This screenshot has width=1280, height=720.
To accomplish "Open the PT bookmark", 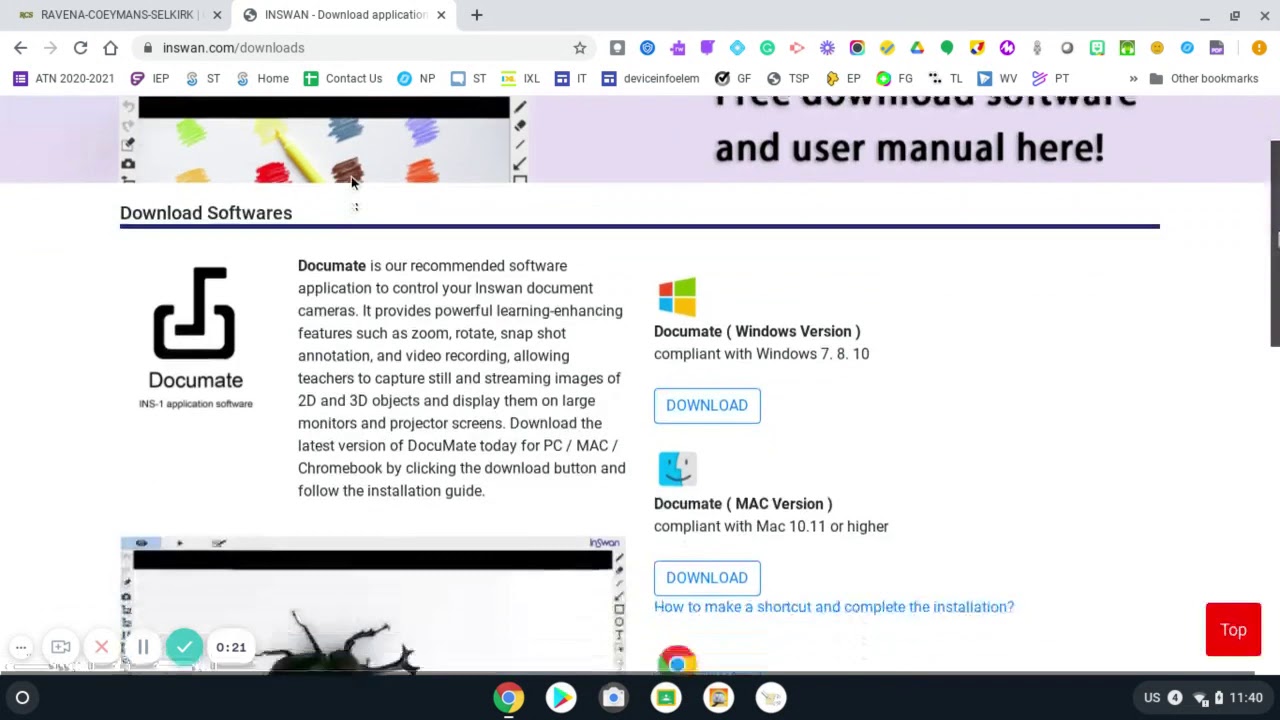I will (x=1050, y=78).
